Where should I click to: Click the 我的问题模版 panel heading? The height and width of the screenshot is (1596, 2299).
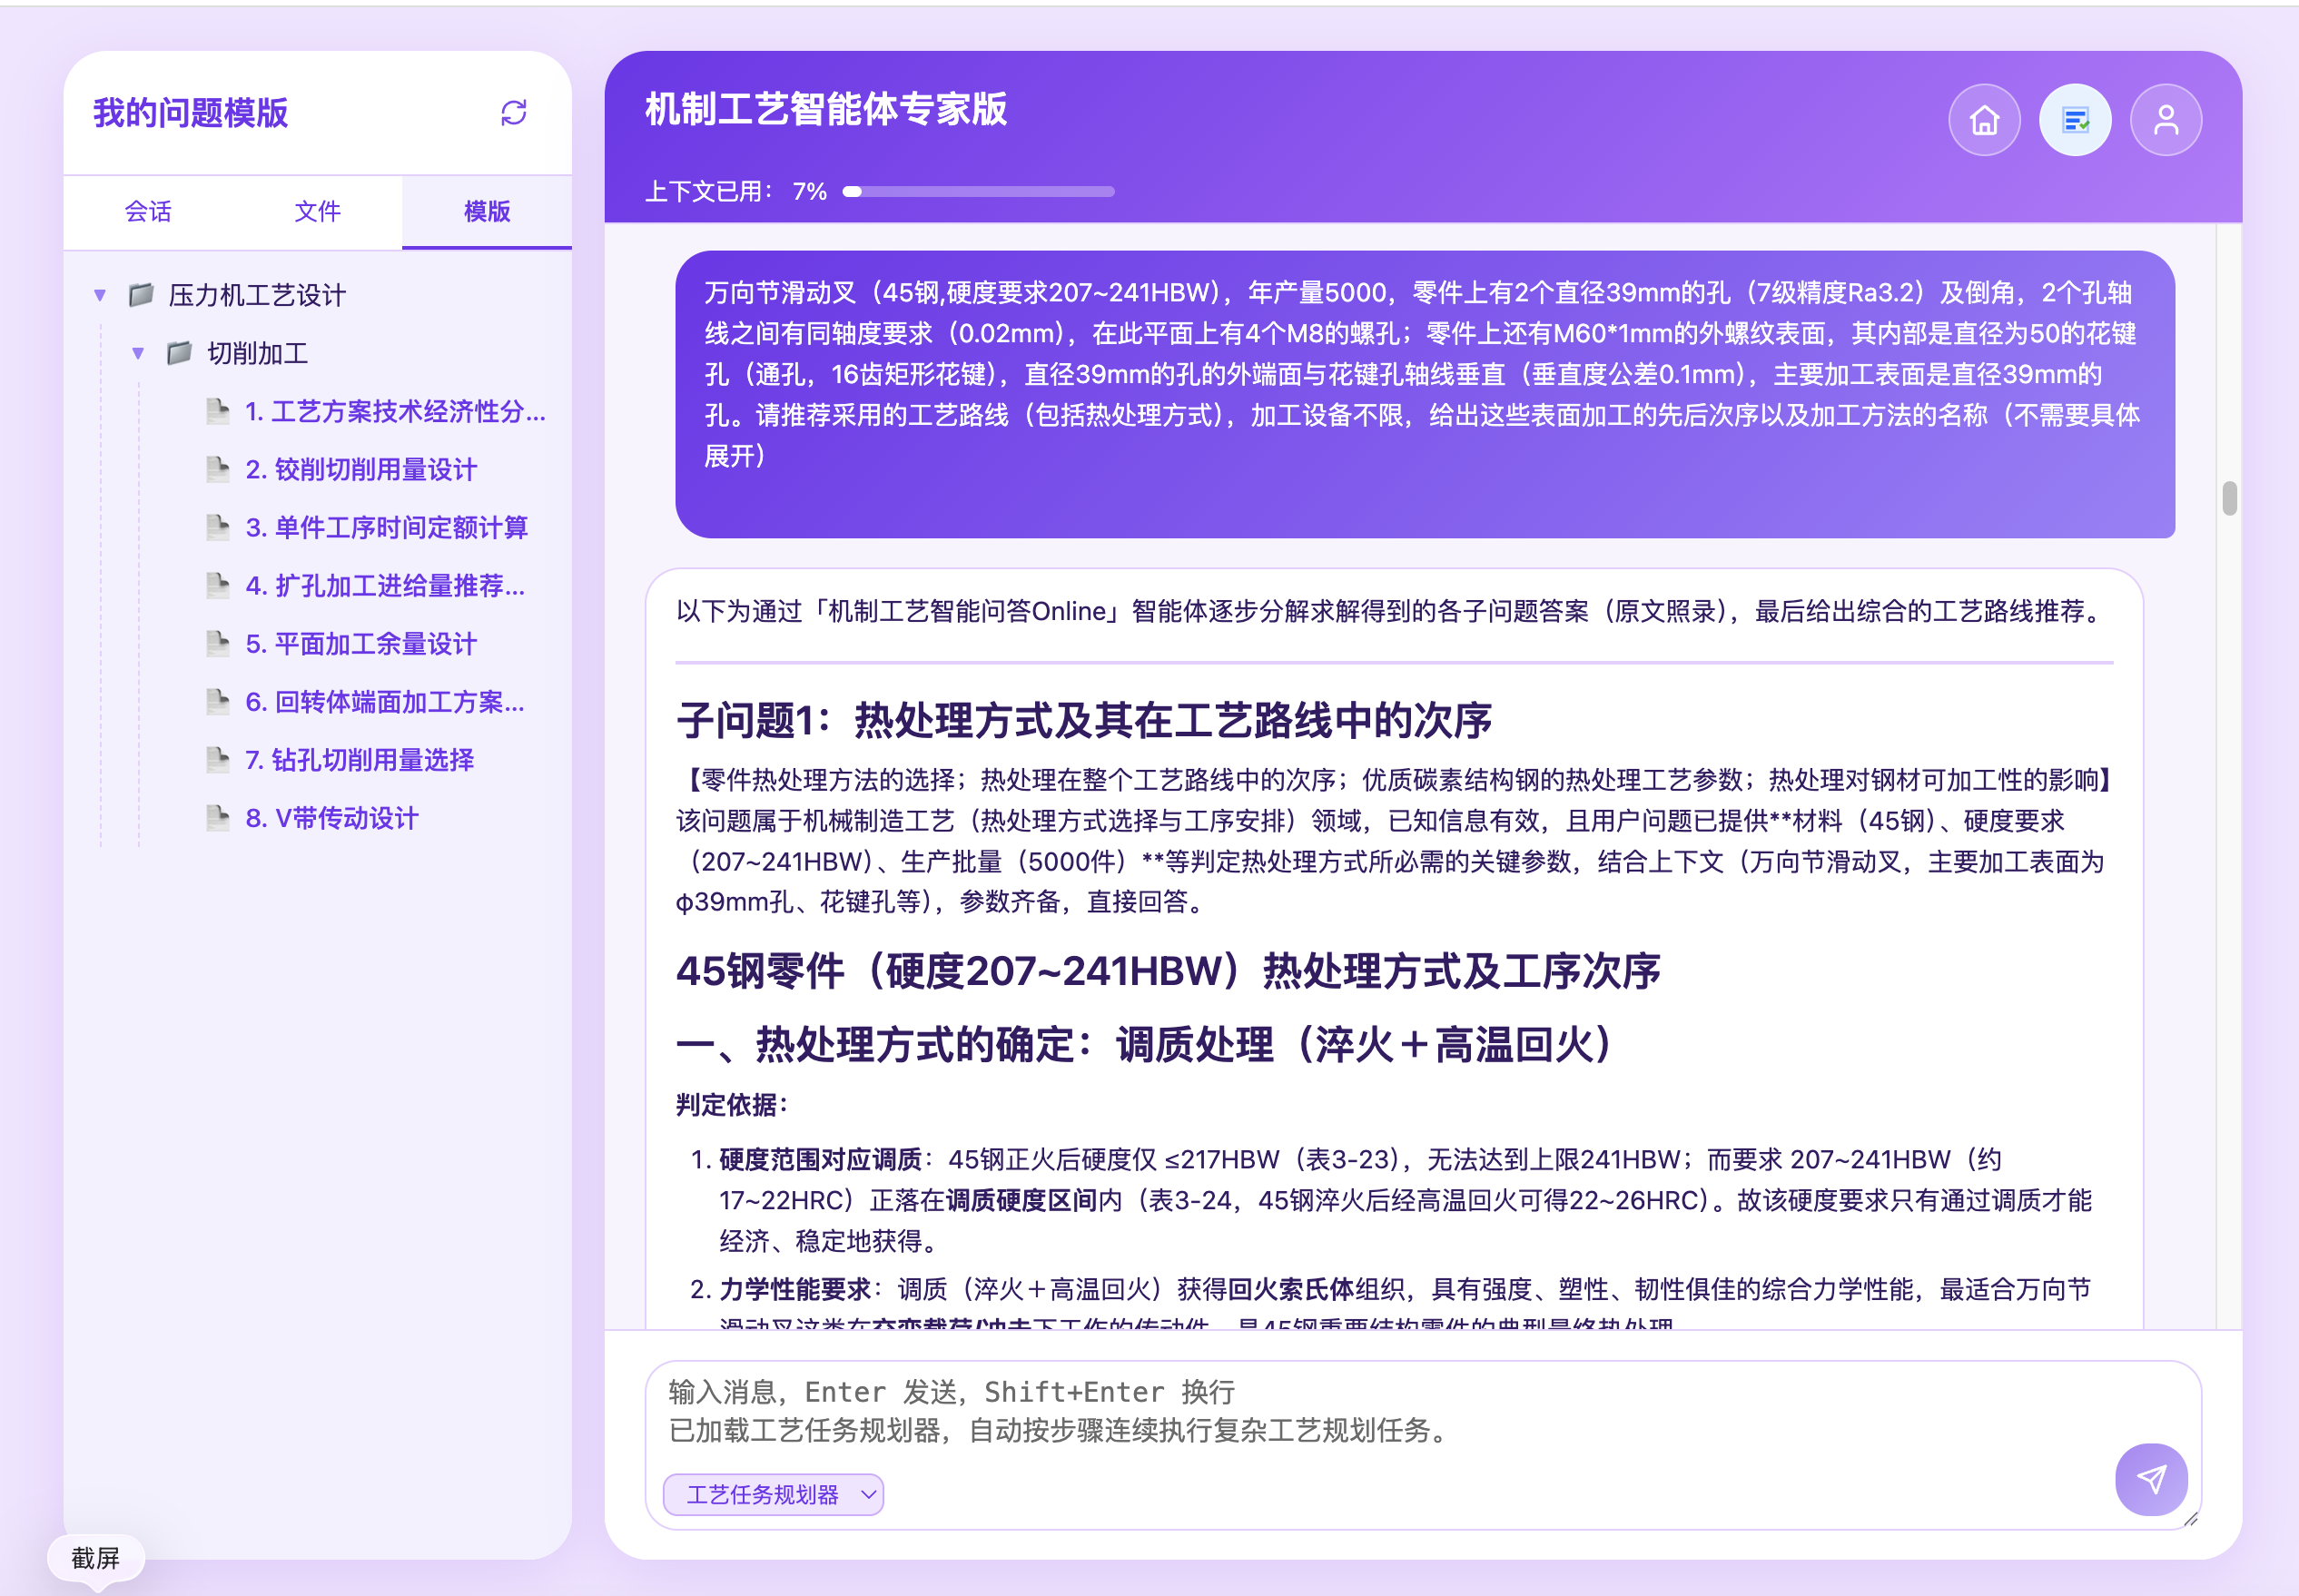pos(191,113)
